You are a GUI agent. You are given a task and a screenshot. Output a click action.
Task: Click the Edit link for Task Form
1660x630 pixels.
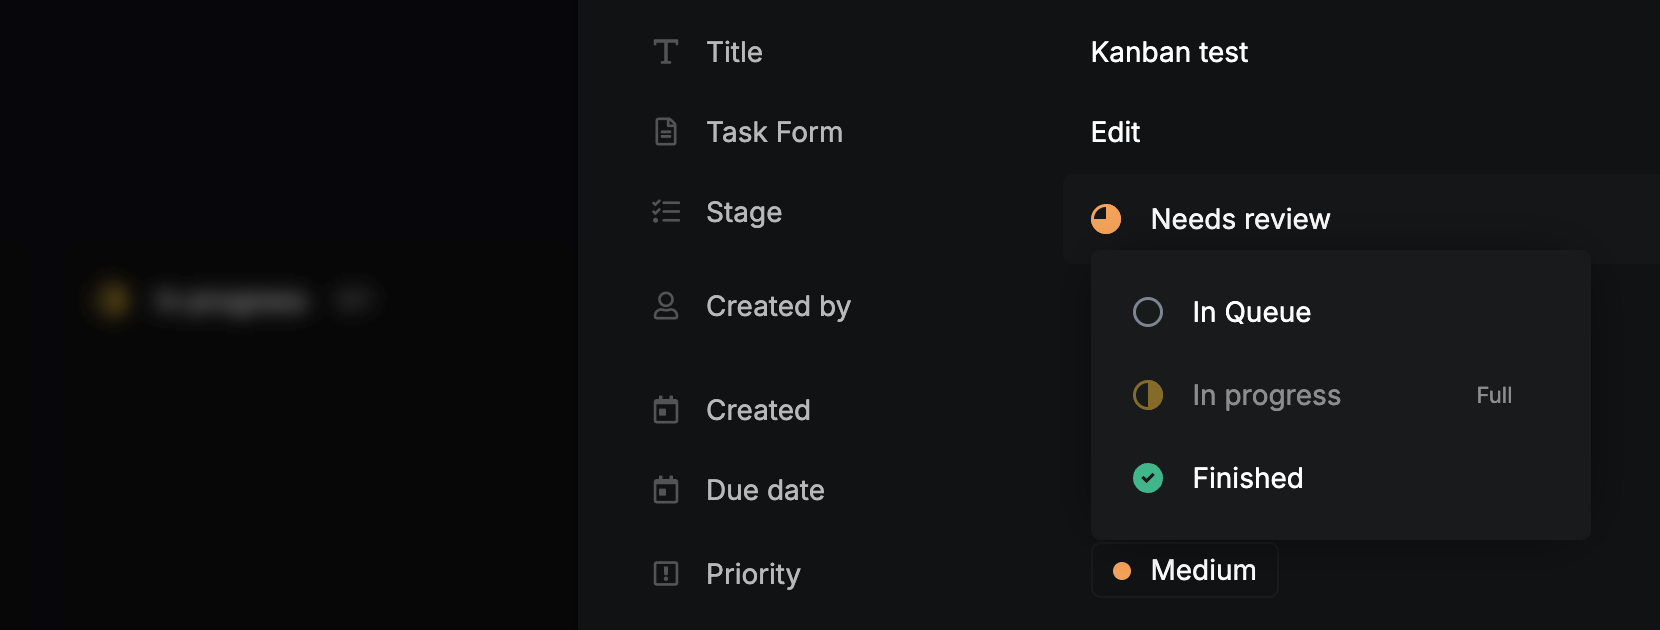[1115, 132]
